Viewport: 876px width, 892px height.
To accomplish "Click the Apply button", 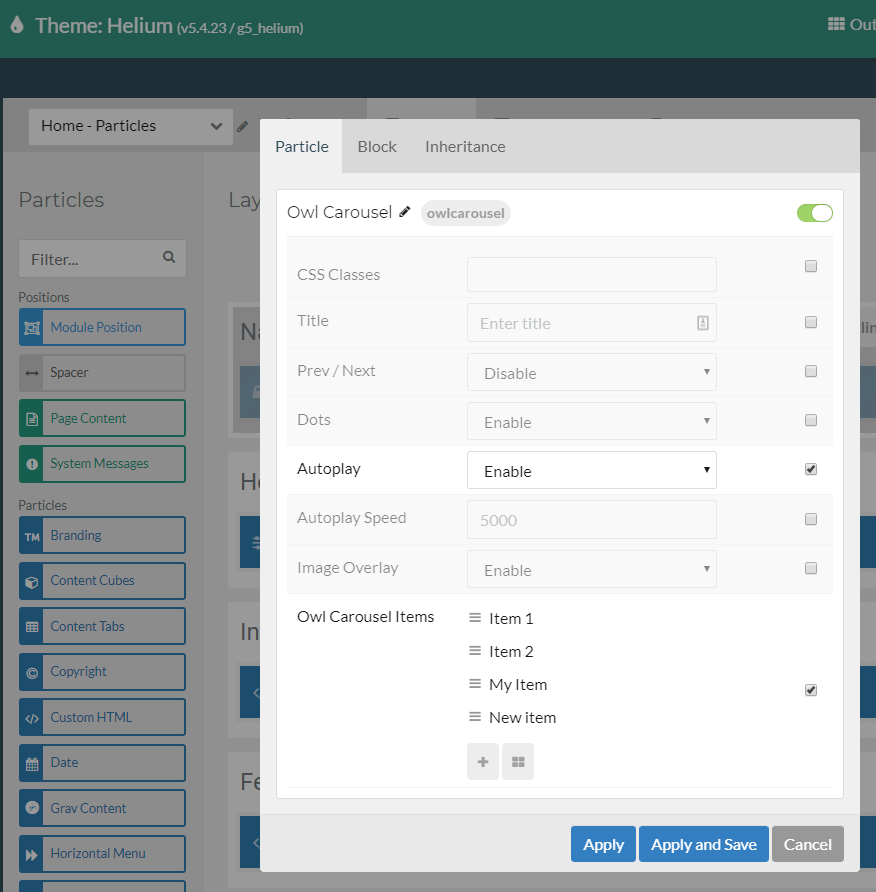I will pos(603,844).
